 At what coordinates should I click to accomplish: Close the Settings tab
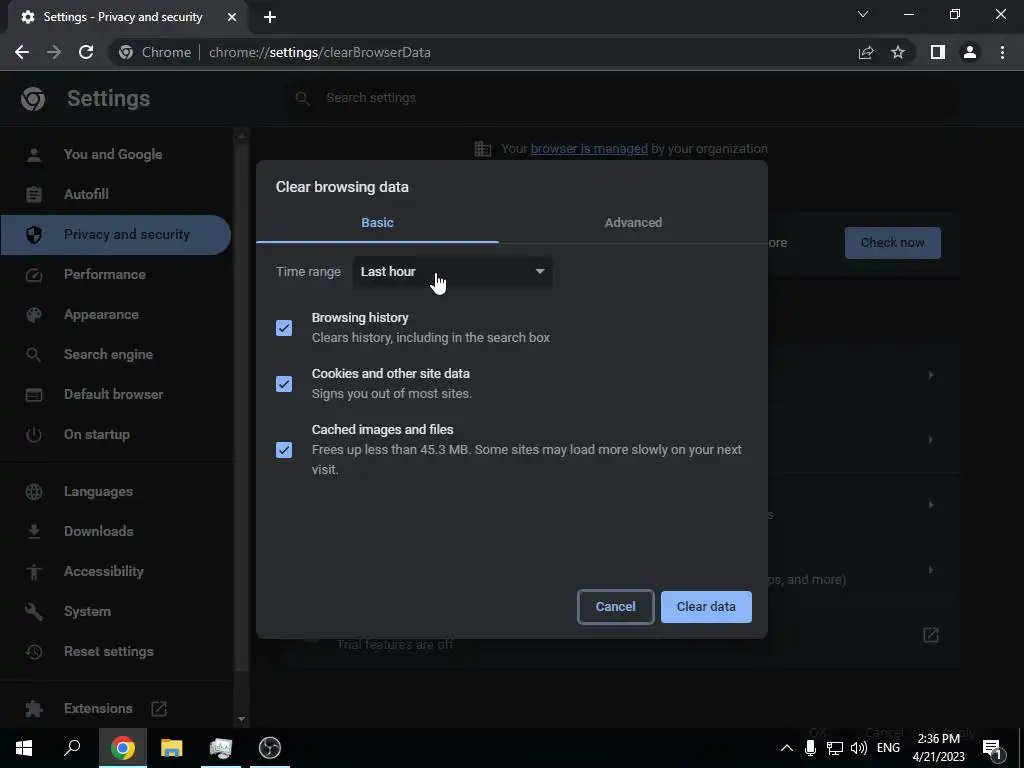click(x=232, y=17)
